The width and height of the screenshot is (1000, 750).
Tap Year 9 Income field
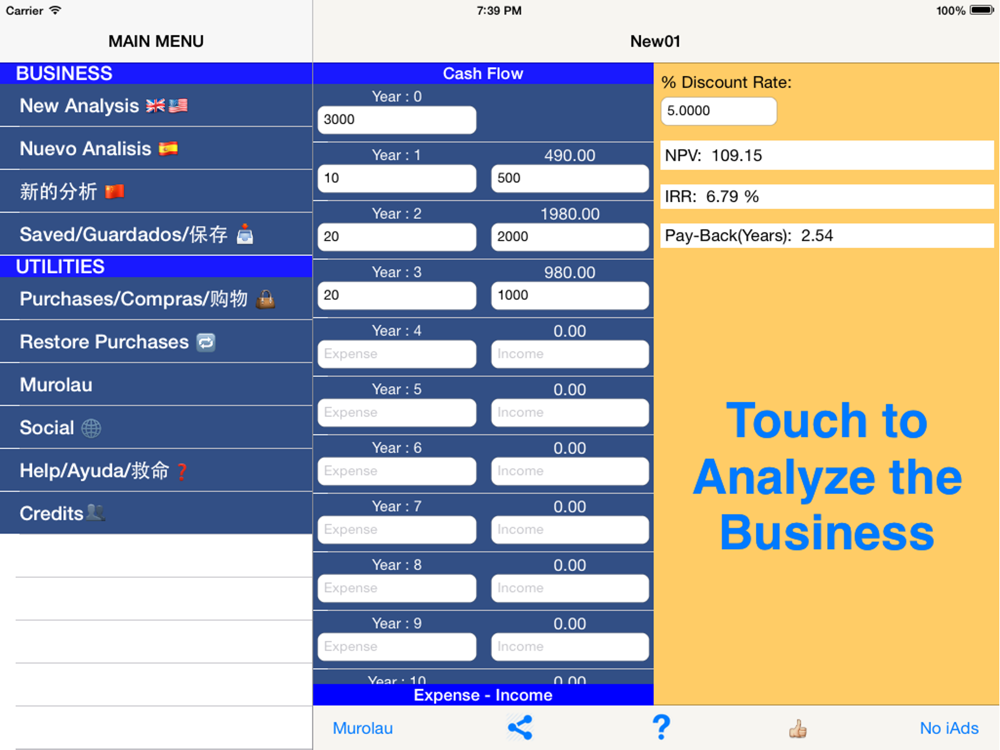click(x=570, y=647)
